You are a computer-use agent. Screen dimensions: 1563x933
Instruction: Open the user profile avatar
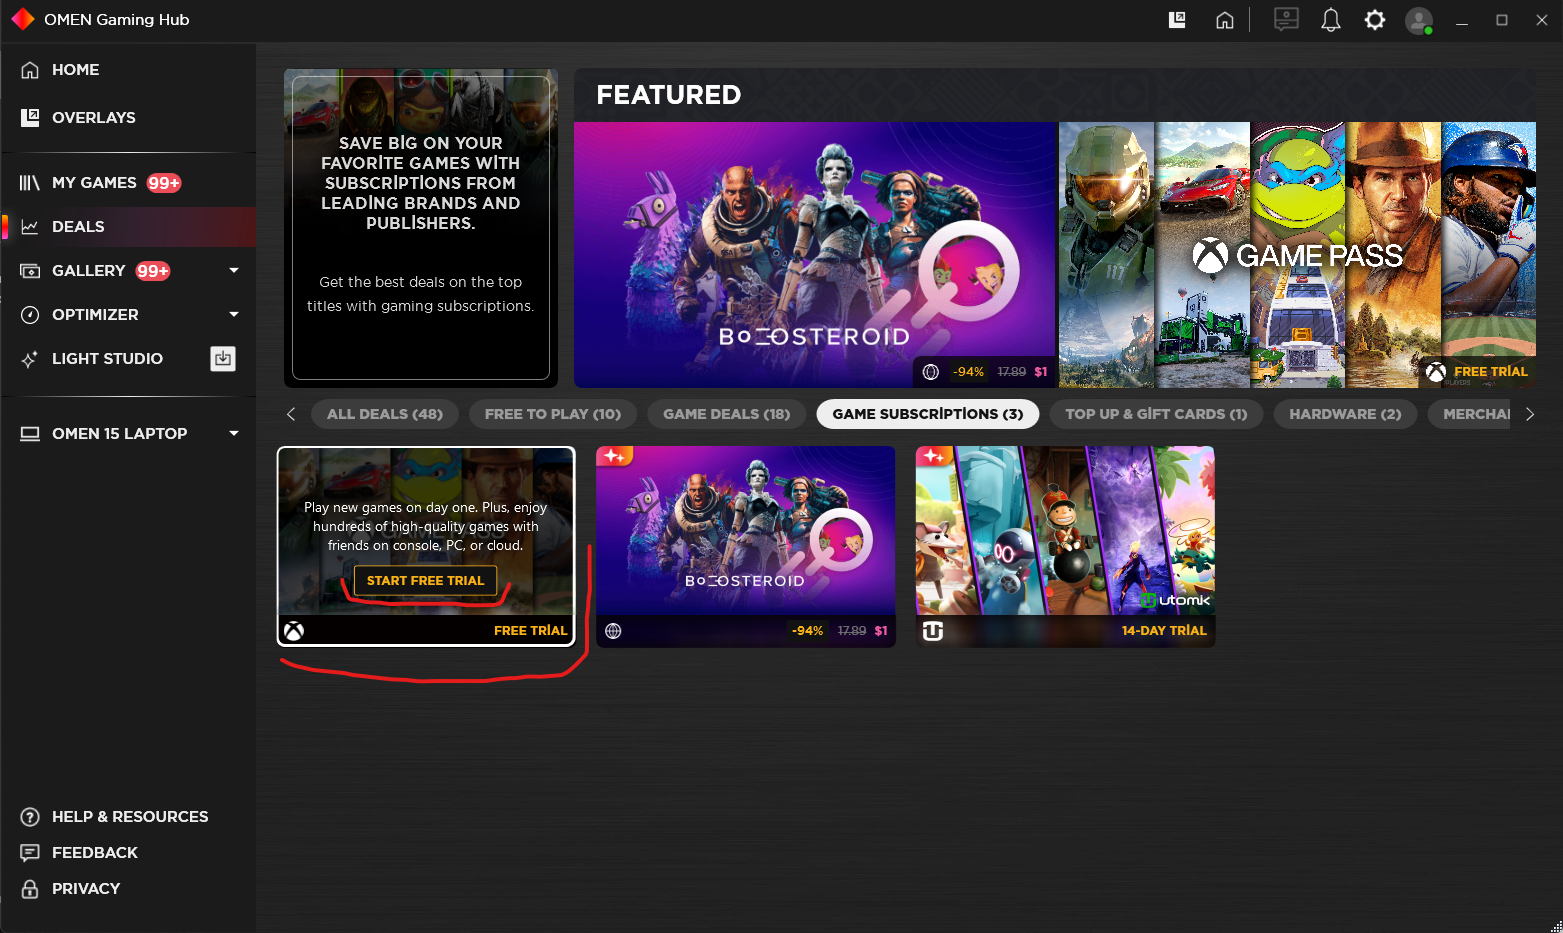1419,20
